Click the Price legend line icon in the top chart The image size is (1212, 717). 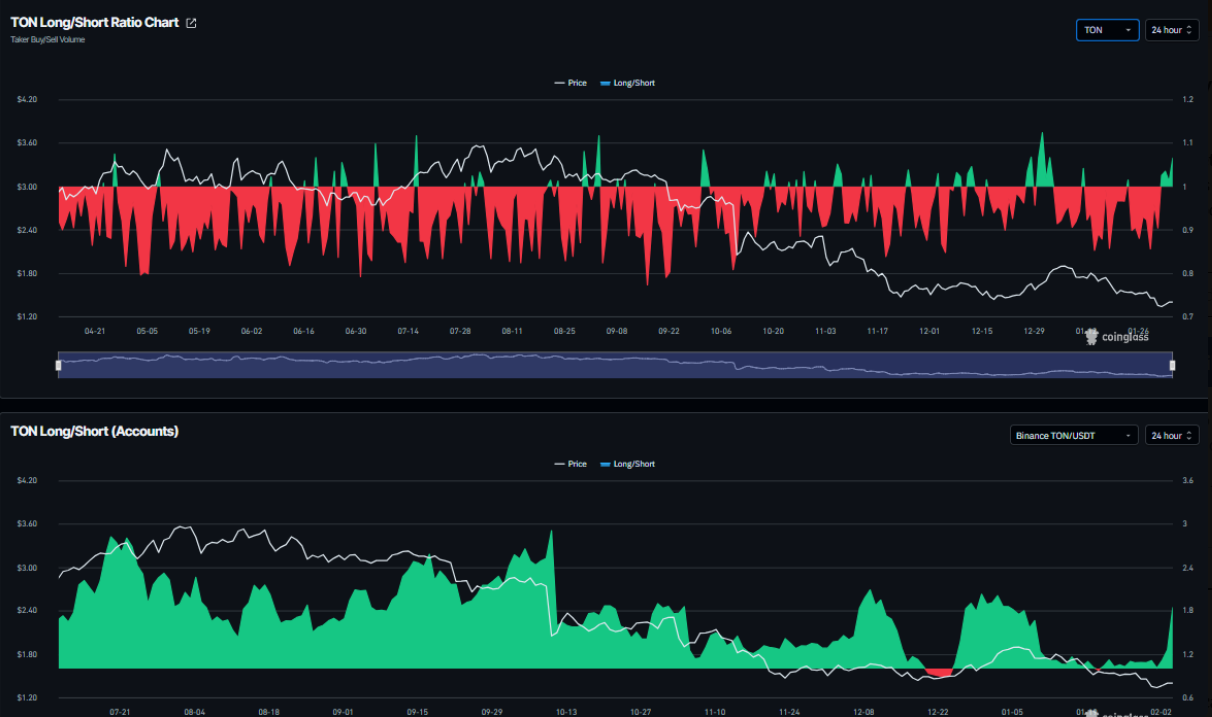pyautogui.click(x=559, y=83)
